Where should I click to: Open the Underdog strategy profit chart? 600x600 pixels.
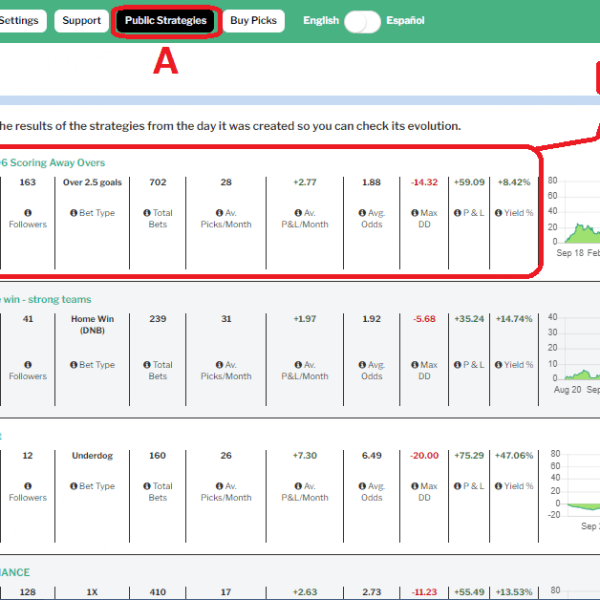573,490
